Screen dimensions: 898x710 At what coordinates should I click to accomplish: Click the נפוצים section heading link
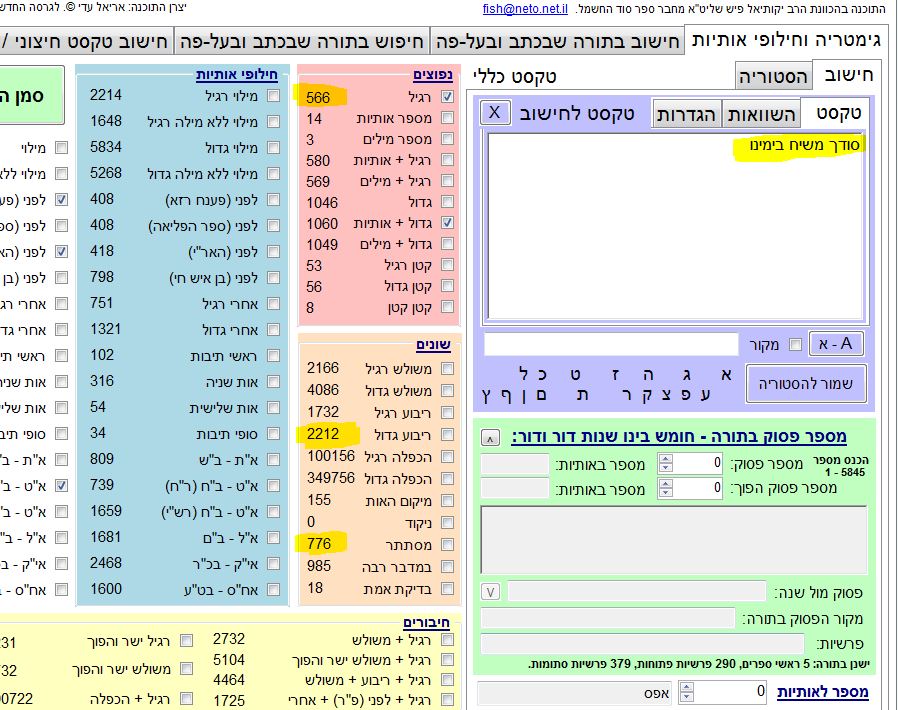[x=431, y=75]
